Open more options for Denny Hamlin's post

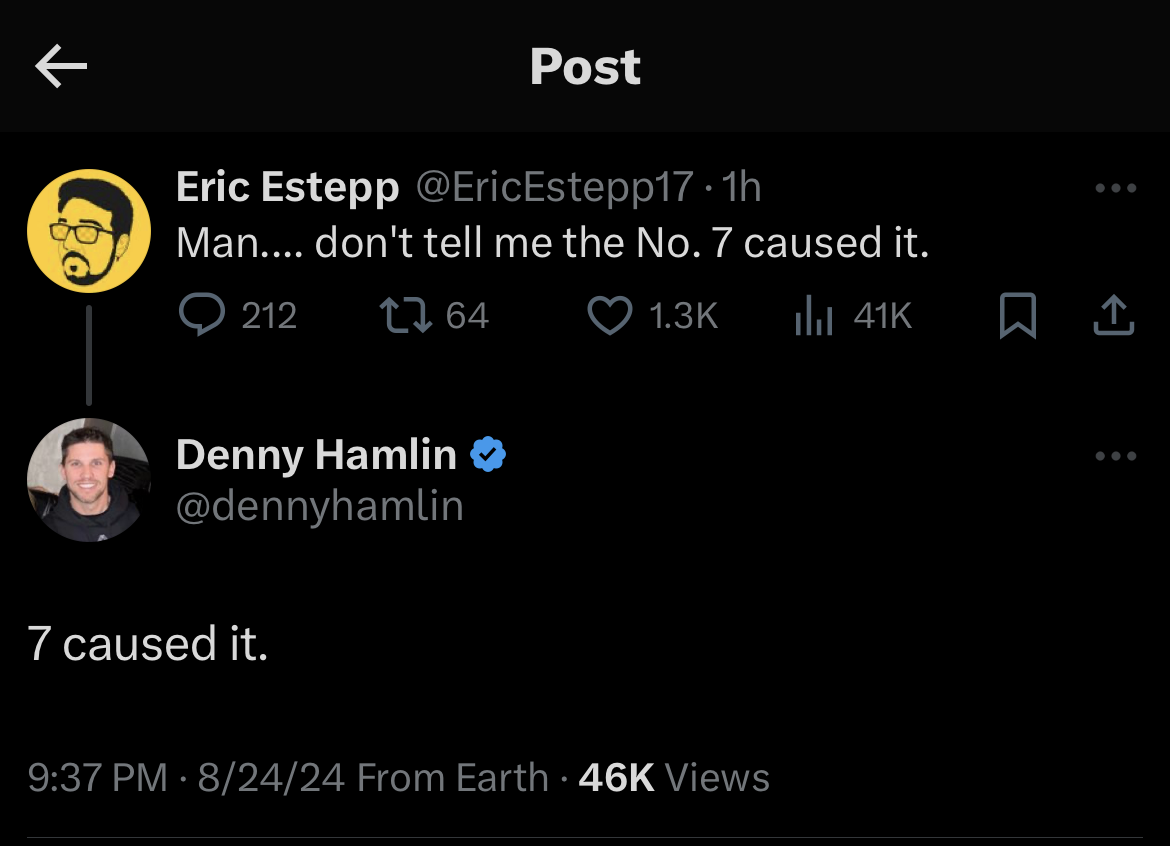point(1115,456)
